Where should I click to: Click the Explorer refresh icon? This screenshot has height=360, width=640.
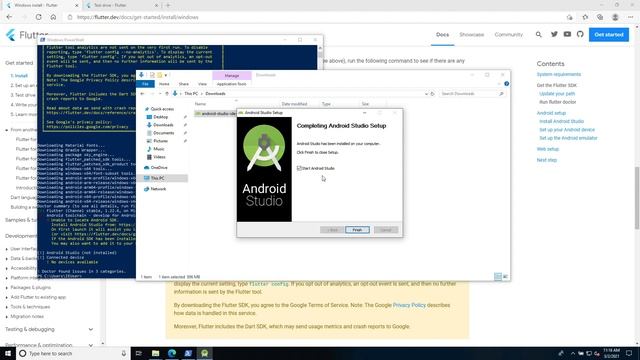tap(433, 93)
